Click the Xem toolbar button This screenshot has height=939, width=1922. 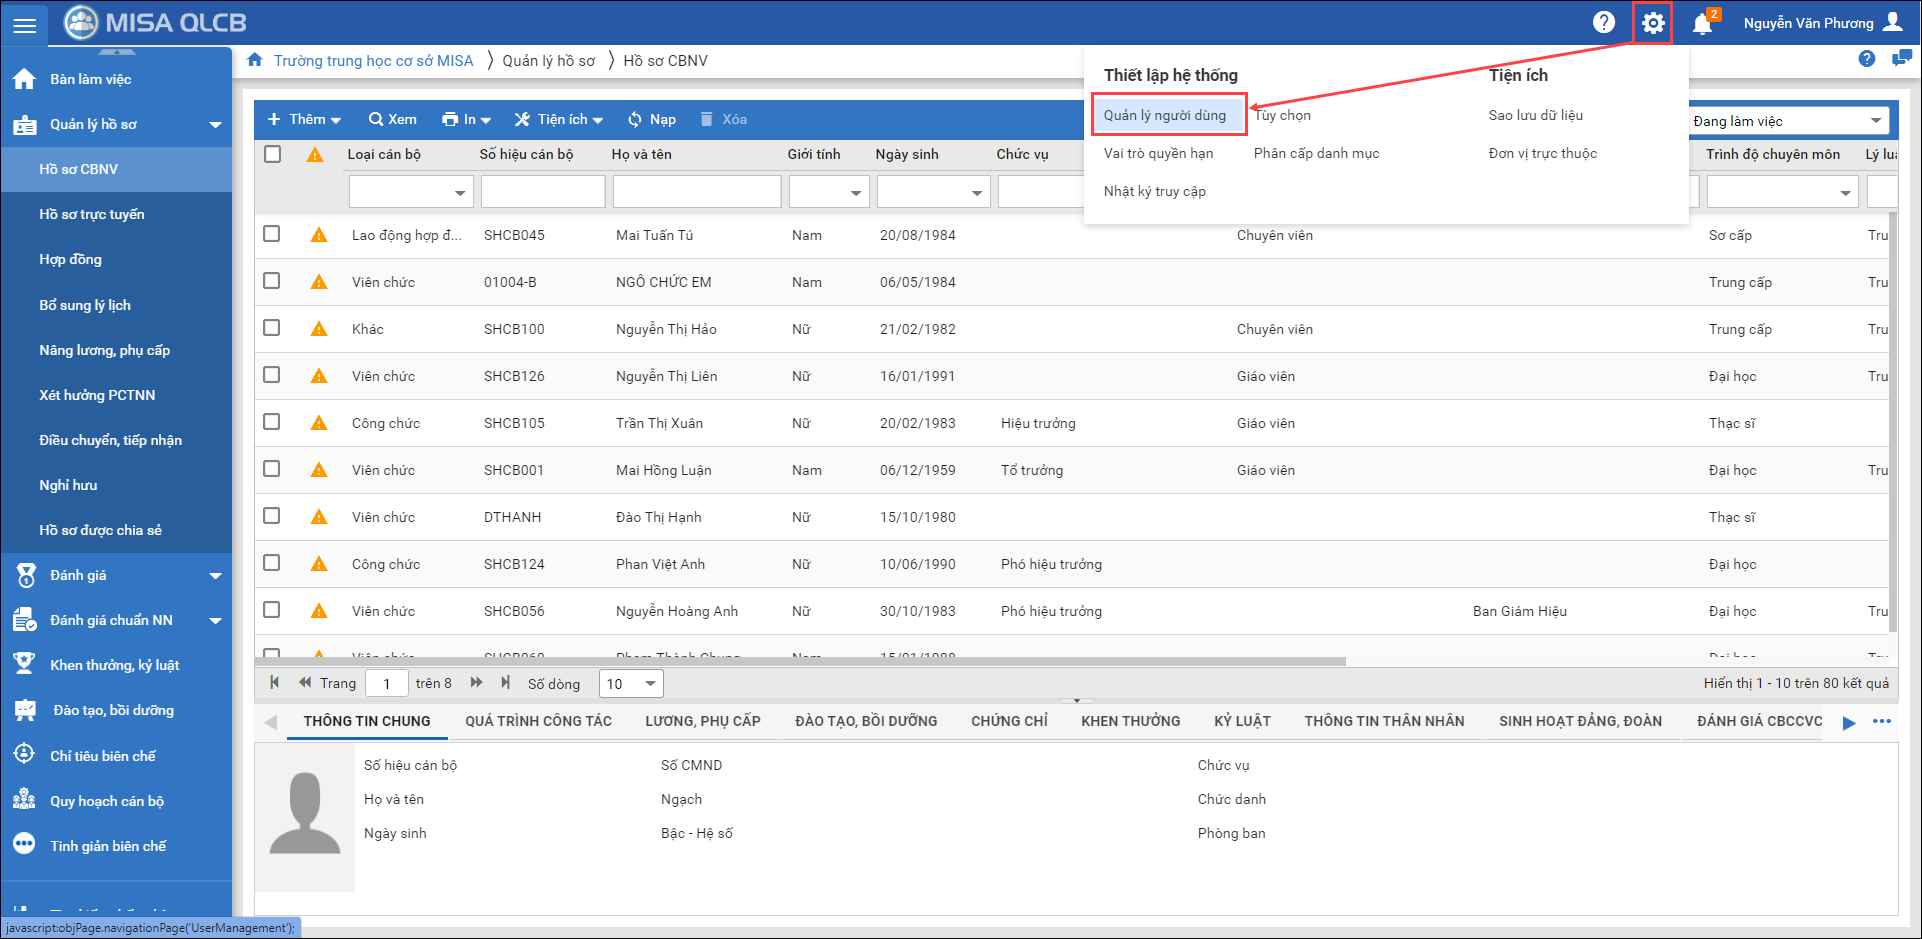click(392, 119)
